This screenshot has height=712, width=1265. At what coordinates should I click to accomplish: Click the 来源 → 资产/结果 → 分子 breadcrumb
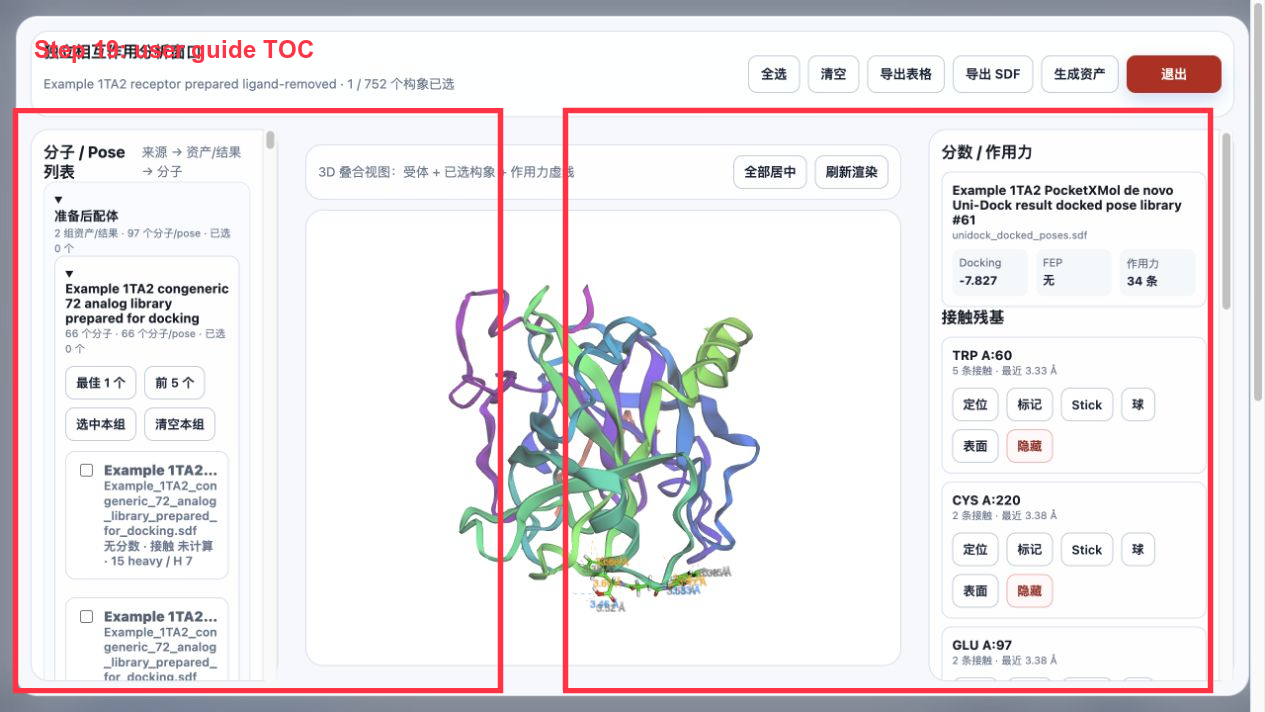click(x=192, y=162)
